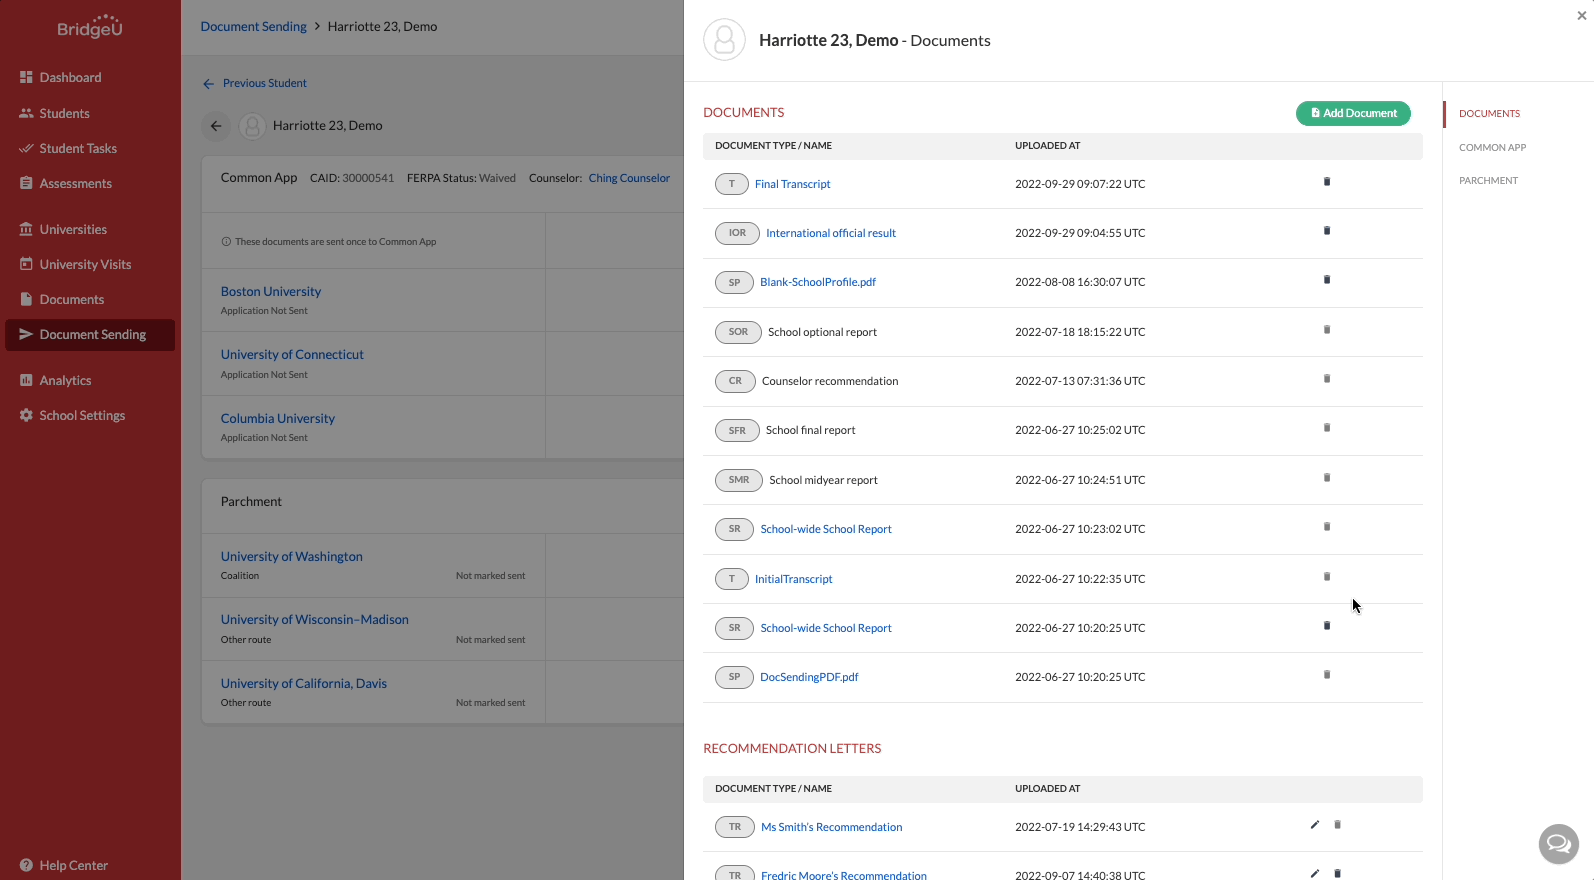Click the back arrow beside Harriotte 23, Demo
The image size is (1594, 880).
click(216, 126)
